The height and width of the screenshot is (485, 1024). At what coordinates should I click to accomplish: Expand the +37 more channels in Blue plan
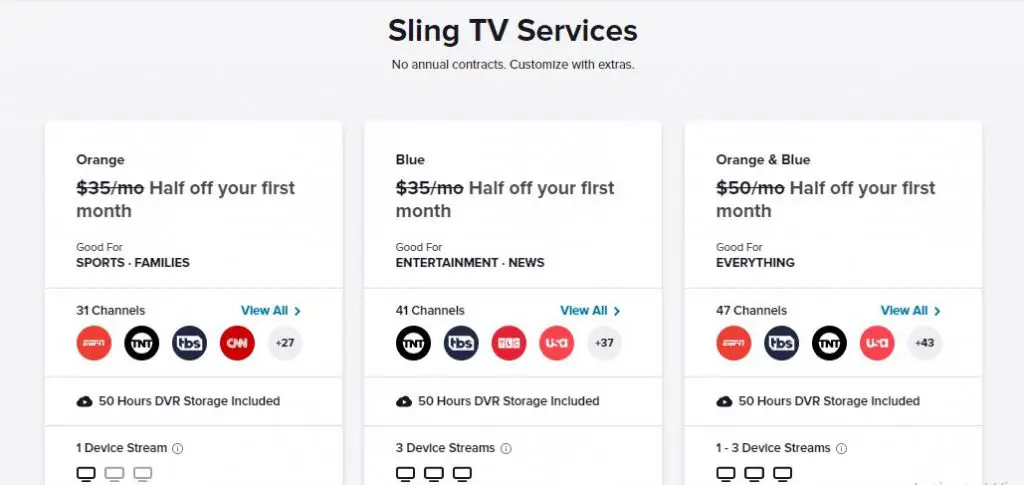tap(604, 343)
